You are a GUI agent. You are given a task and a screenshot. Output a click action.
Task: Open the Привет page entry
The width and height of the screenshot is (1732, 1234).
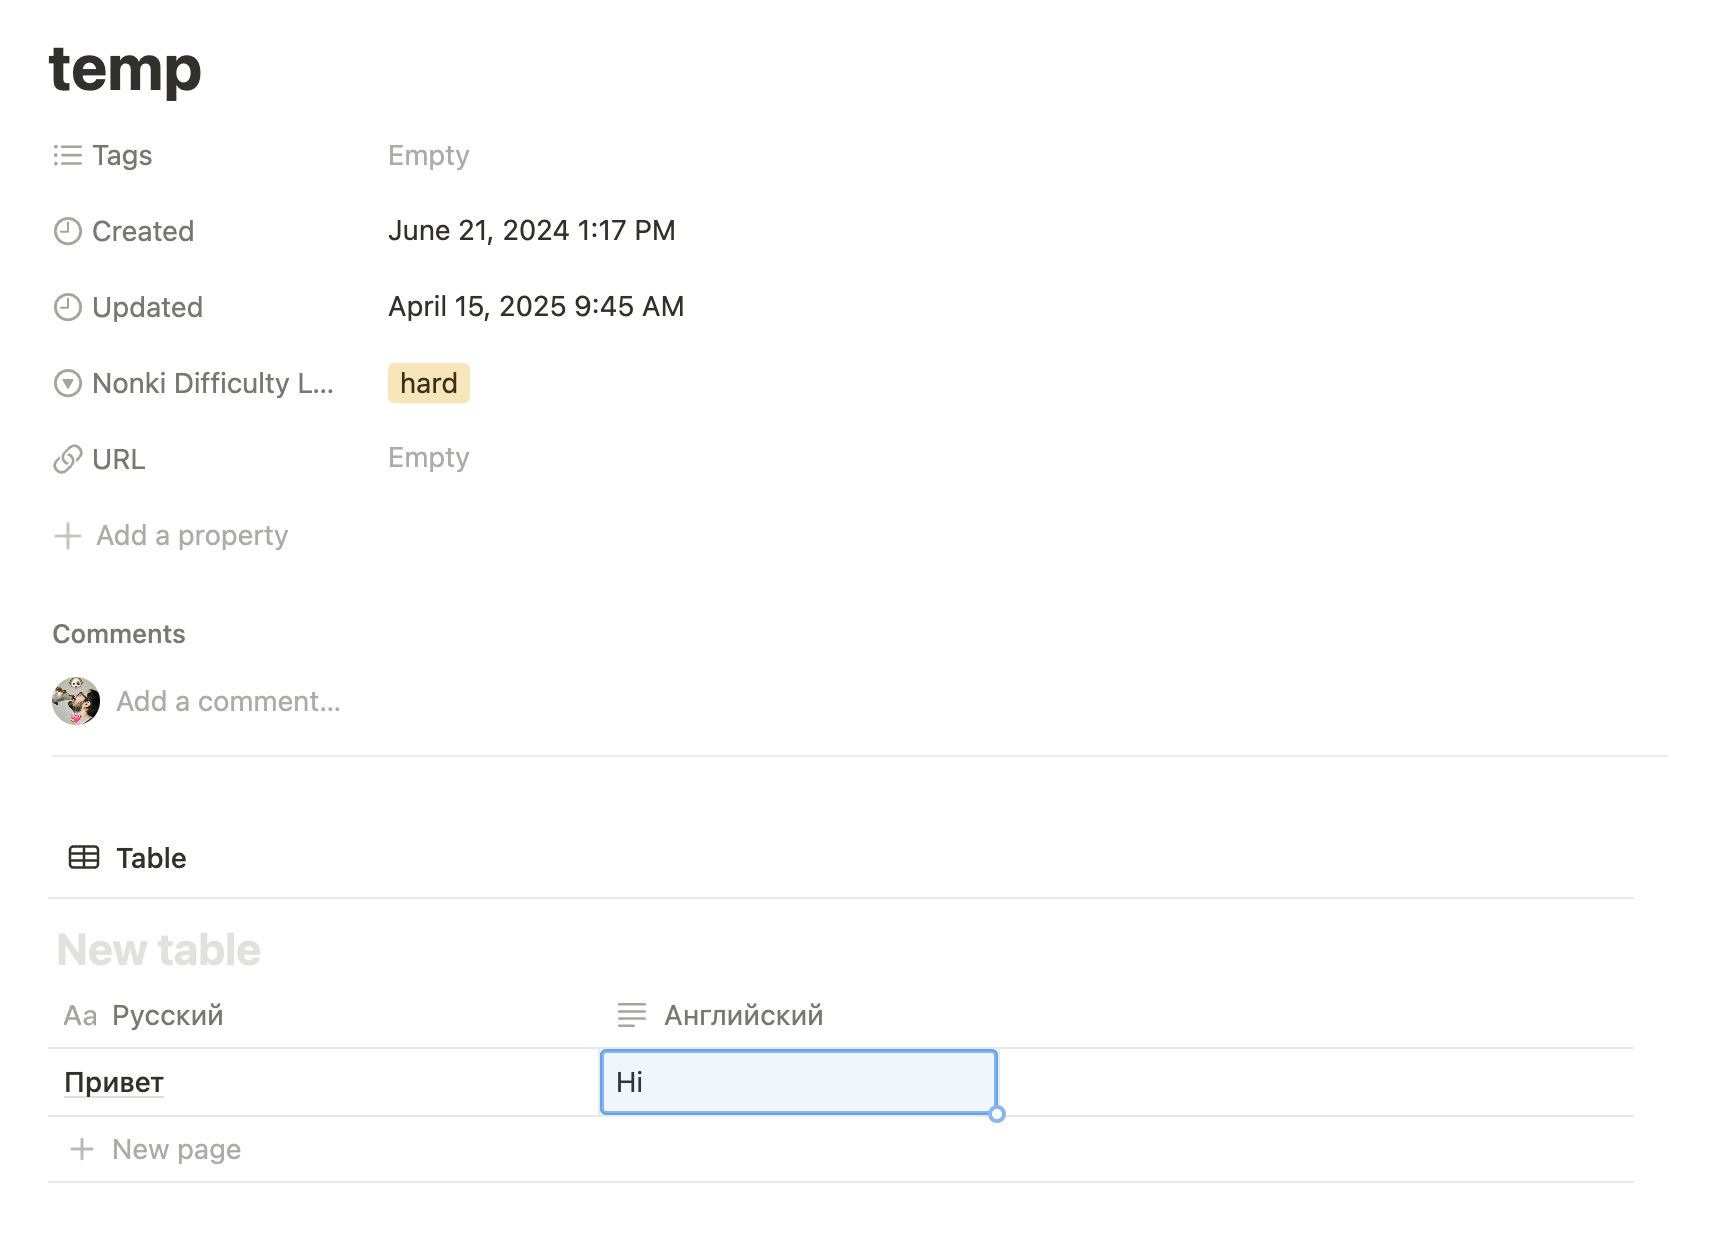114,1082
